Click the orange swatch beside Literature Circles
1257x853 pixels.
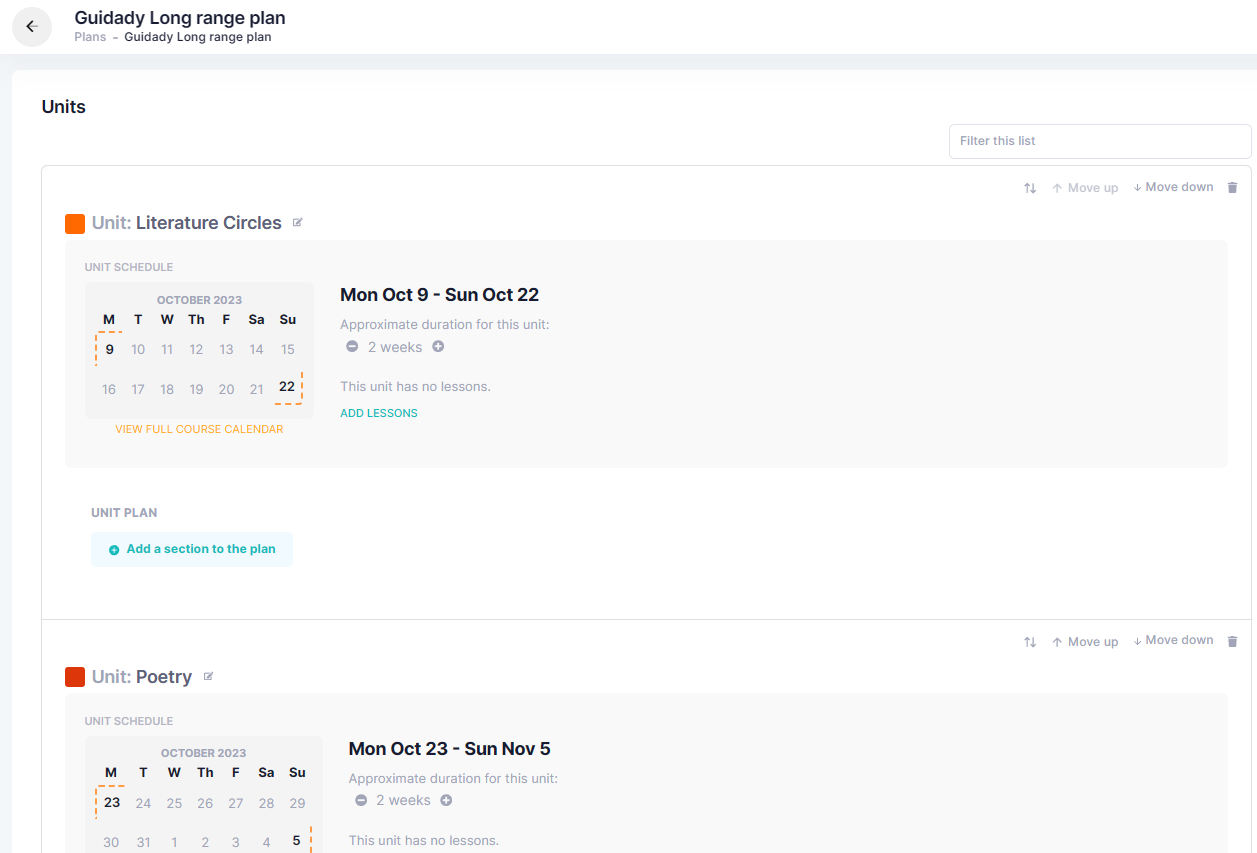tap(75, 222)
